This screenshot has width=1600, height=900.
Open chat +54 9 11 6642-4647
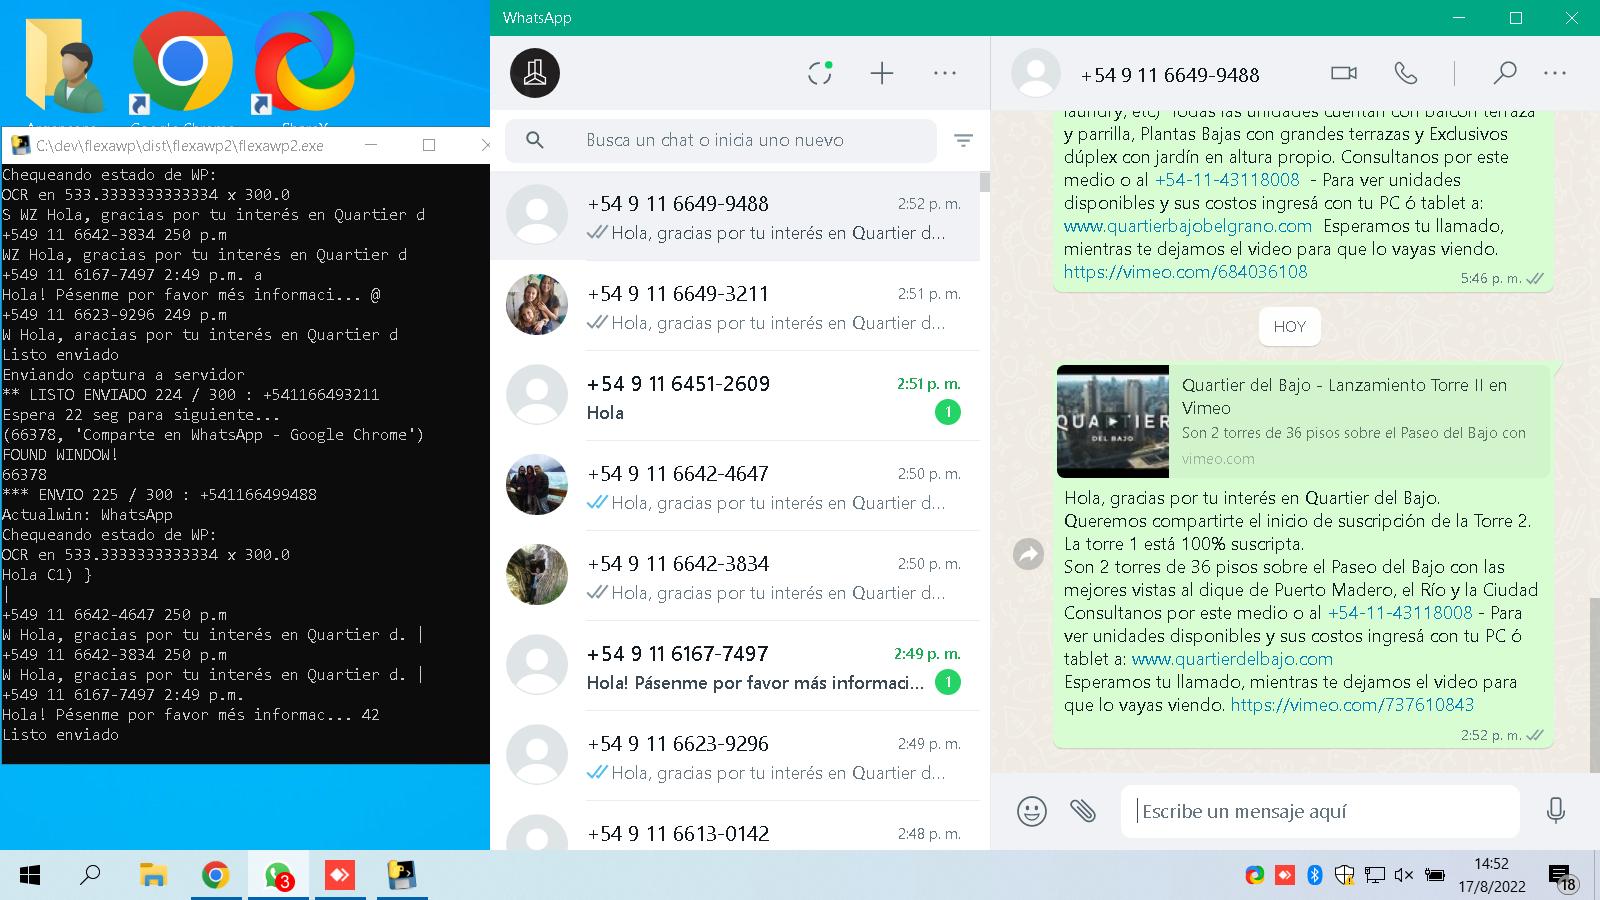(735, 486)
